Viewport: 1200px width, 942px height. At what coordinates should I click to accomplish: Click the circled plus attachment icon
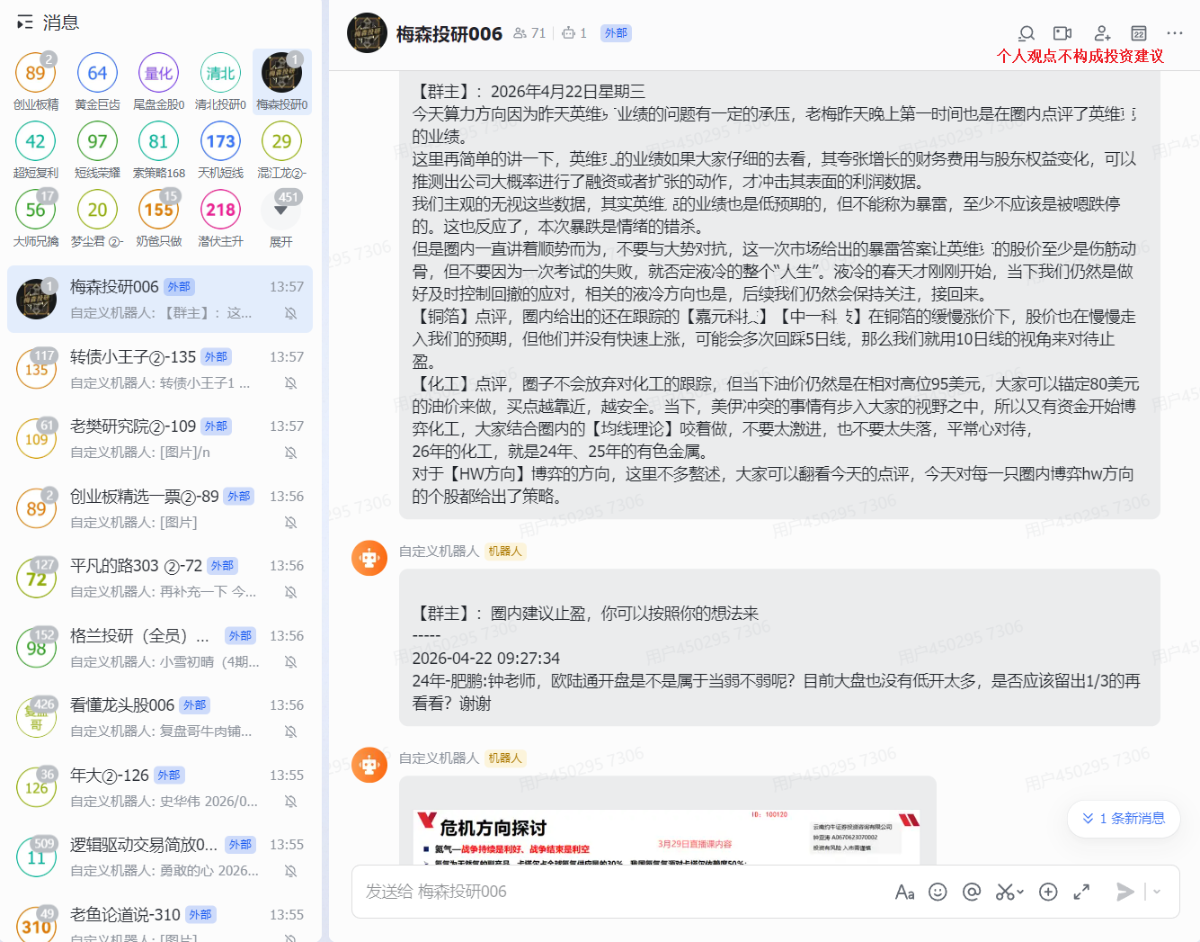click(x=1048, y=892)
